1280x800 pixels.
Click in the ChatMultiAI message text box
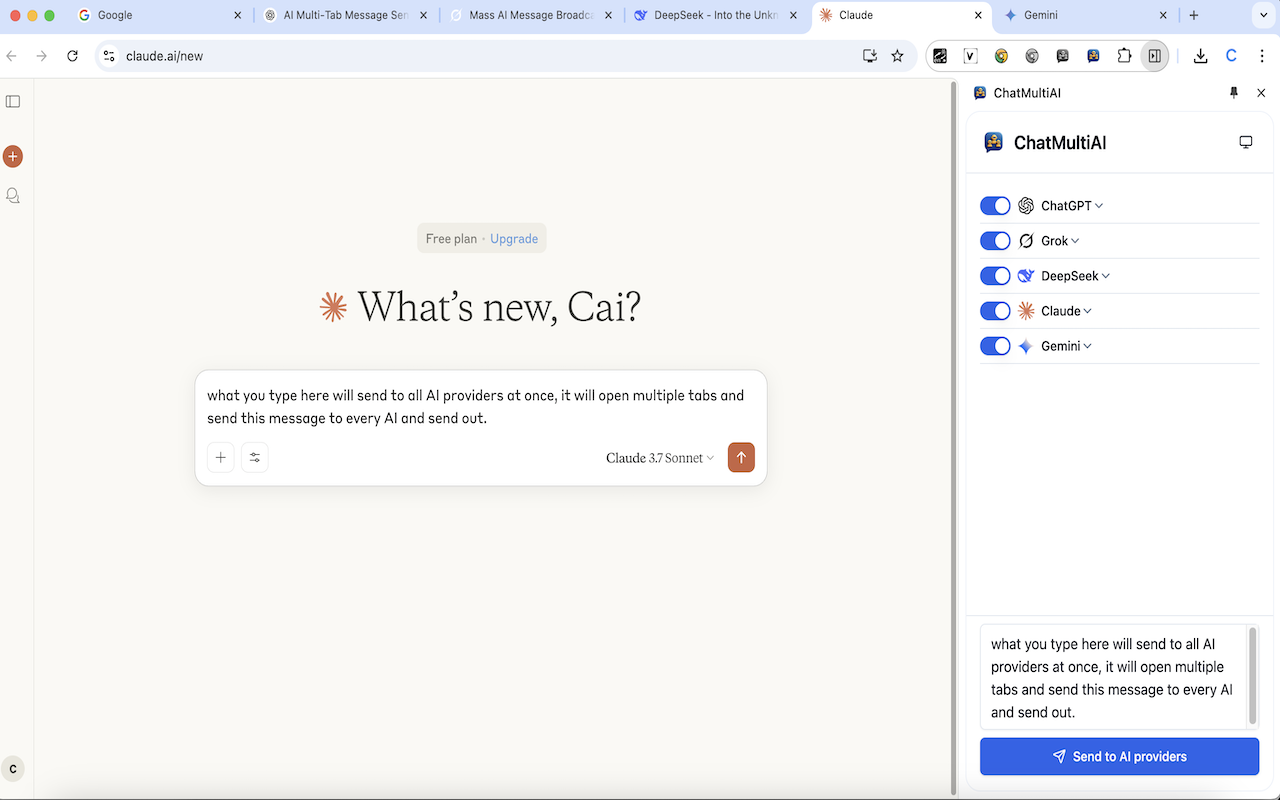(x=1114, y=678)
